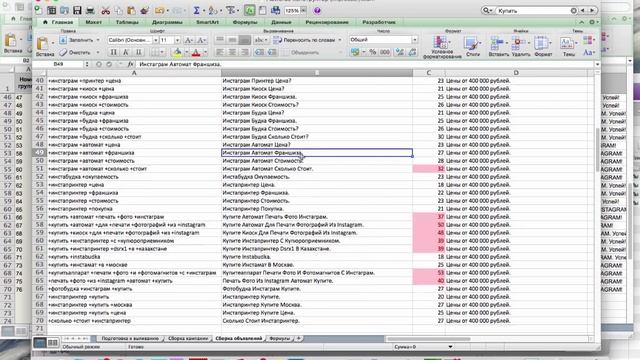Screen dimensions: 640x360
Task: Click the thousands separator 000 icon
Action: point(385,52)
